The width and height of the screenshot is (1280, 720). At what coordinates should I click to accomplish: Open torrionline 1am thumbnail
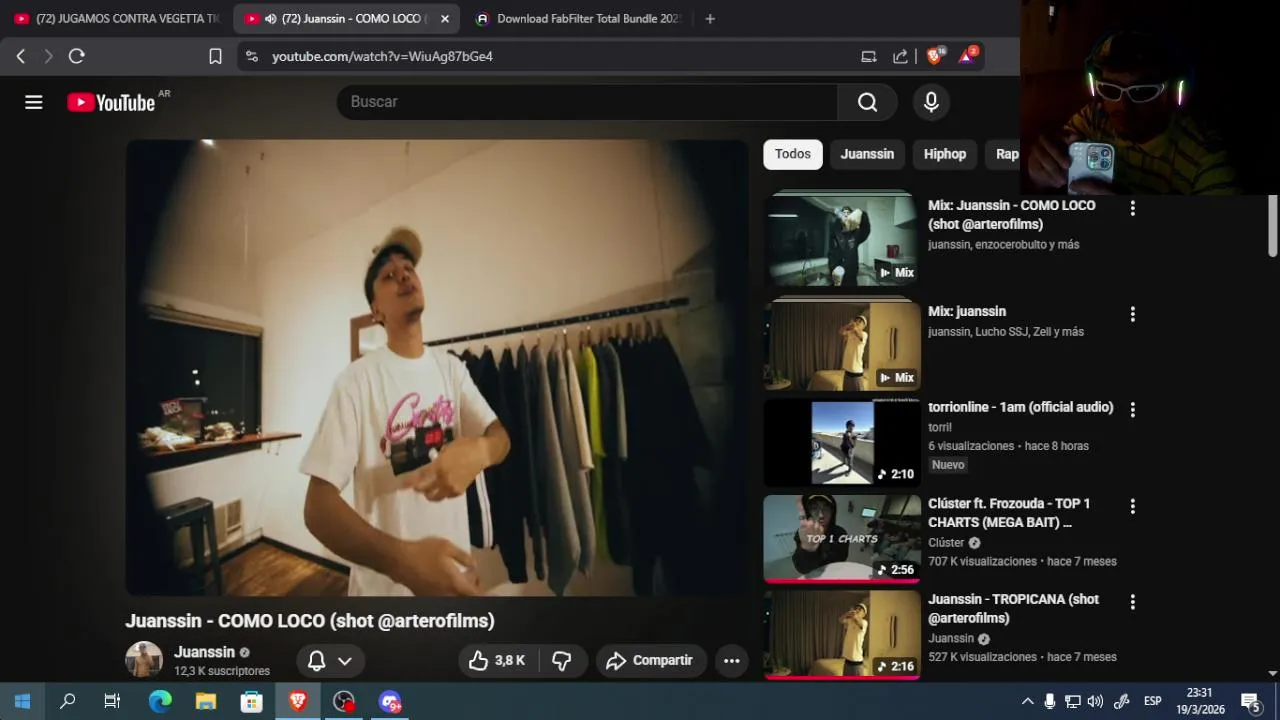842,443
